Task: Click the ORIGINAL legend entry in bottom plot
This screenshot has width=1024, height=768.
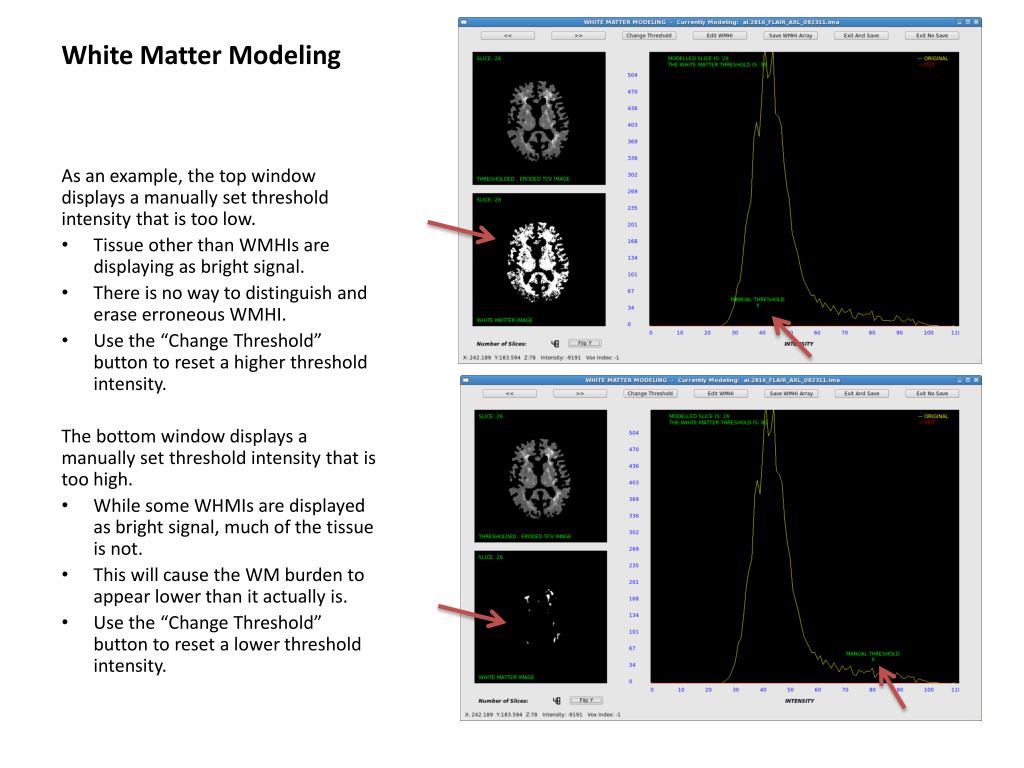Action: [933, 416]
